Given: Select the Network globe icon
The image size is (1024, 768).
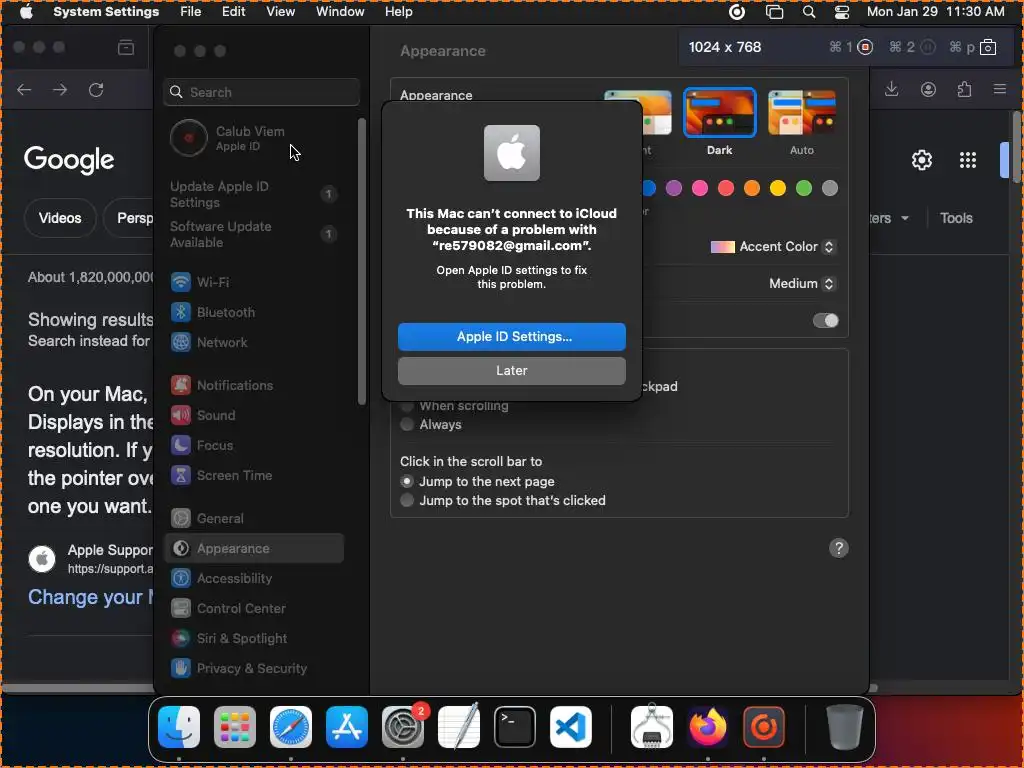Looking at the screenshot, I should (x=181, y=342).
